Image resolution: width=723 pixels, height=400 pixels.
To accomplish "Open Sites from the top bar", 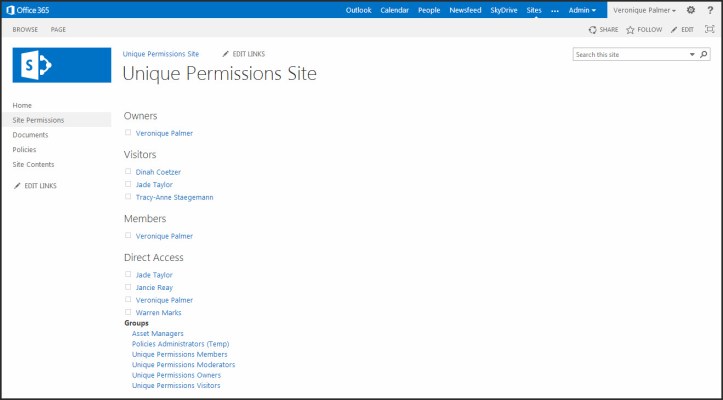I will tap(534, 10).
